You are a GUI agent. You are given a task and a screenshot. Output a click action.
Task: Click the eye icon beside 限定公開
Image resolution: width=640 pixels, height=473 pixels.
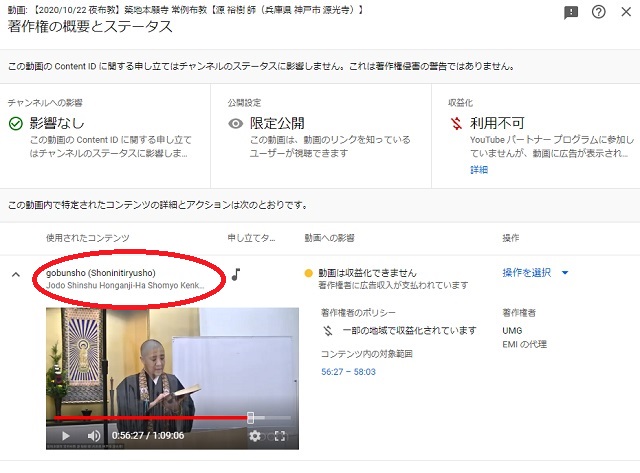236,123
